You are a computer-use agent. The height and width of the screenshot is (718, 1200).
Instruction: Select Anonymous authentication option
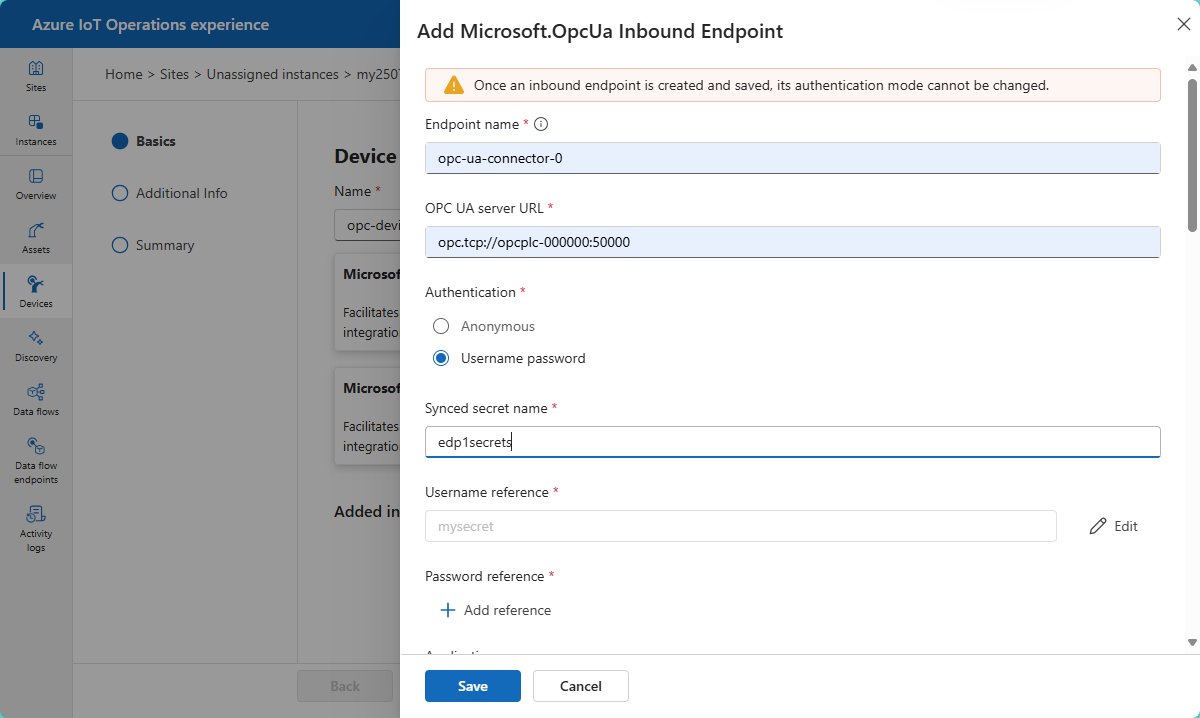tap(441, 326)
